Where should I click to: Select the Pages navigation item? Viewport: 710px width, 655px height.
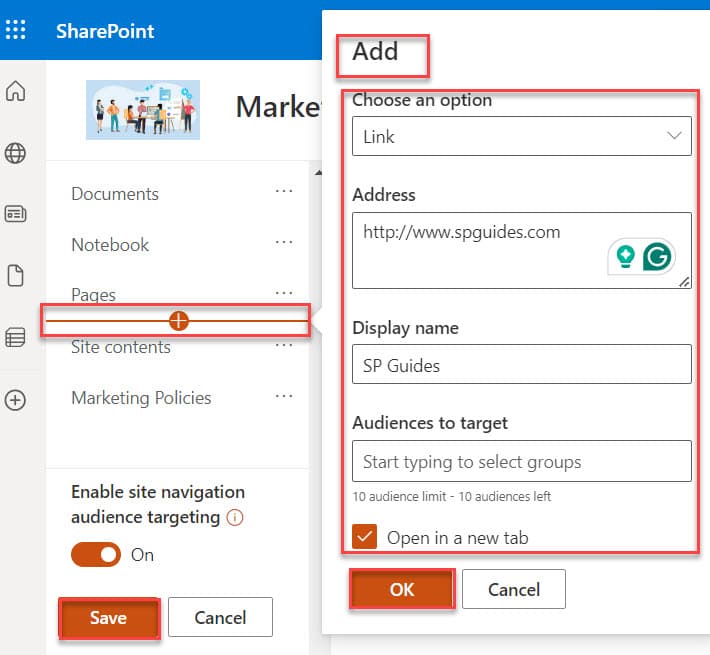coord(93,295)
